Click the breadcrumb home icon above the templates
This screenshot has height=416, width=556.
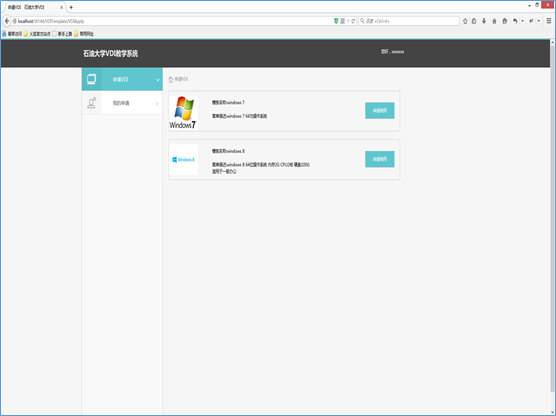[171, 79]
